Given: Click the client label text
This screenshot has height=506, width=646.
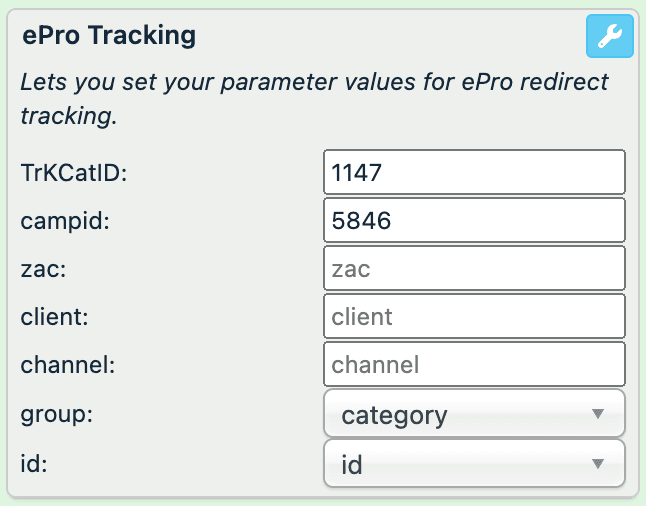Looking at the screenshot, I should coord(56,317).
